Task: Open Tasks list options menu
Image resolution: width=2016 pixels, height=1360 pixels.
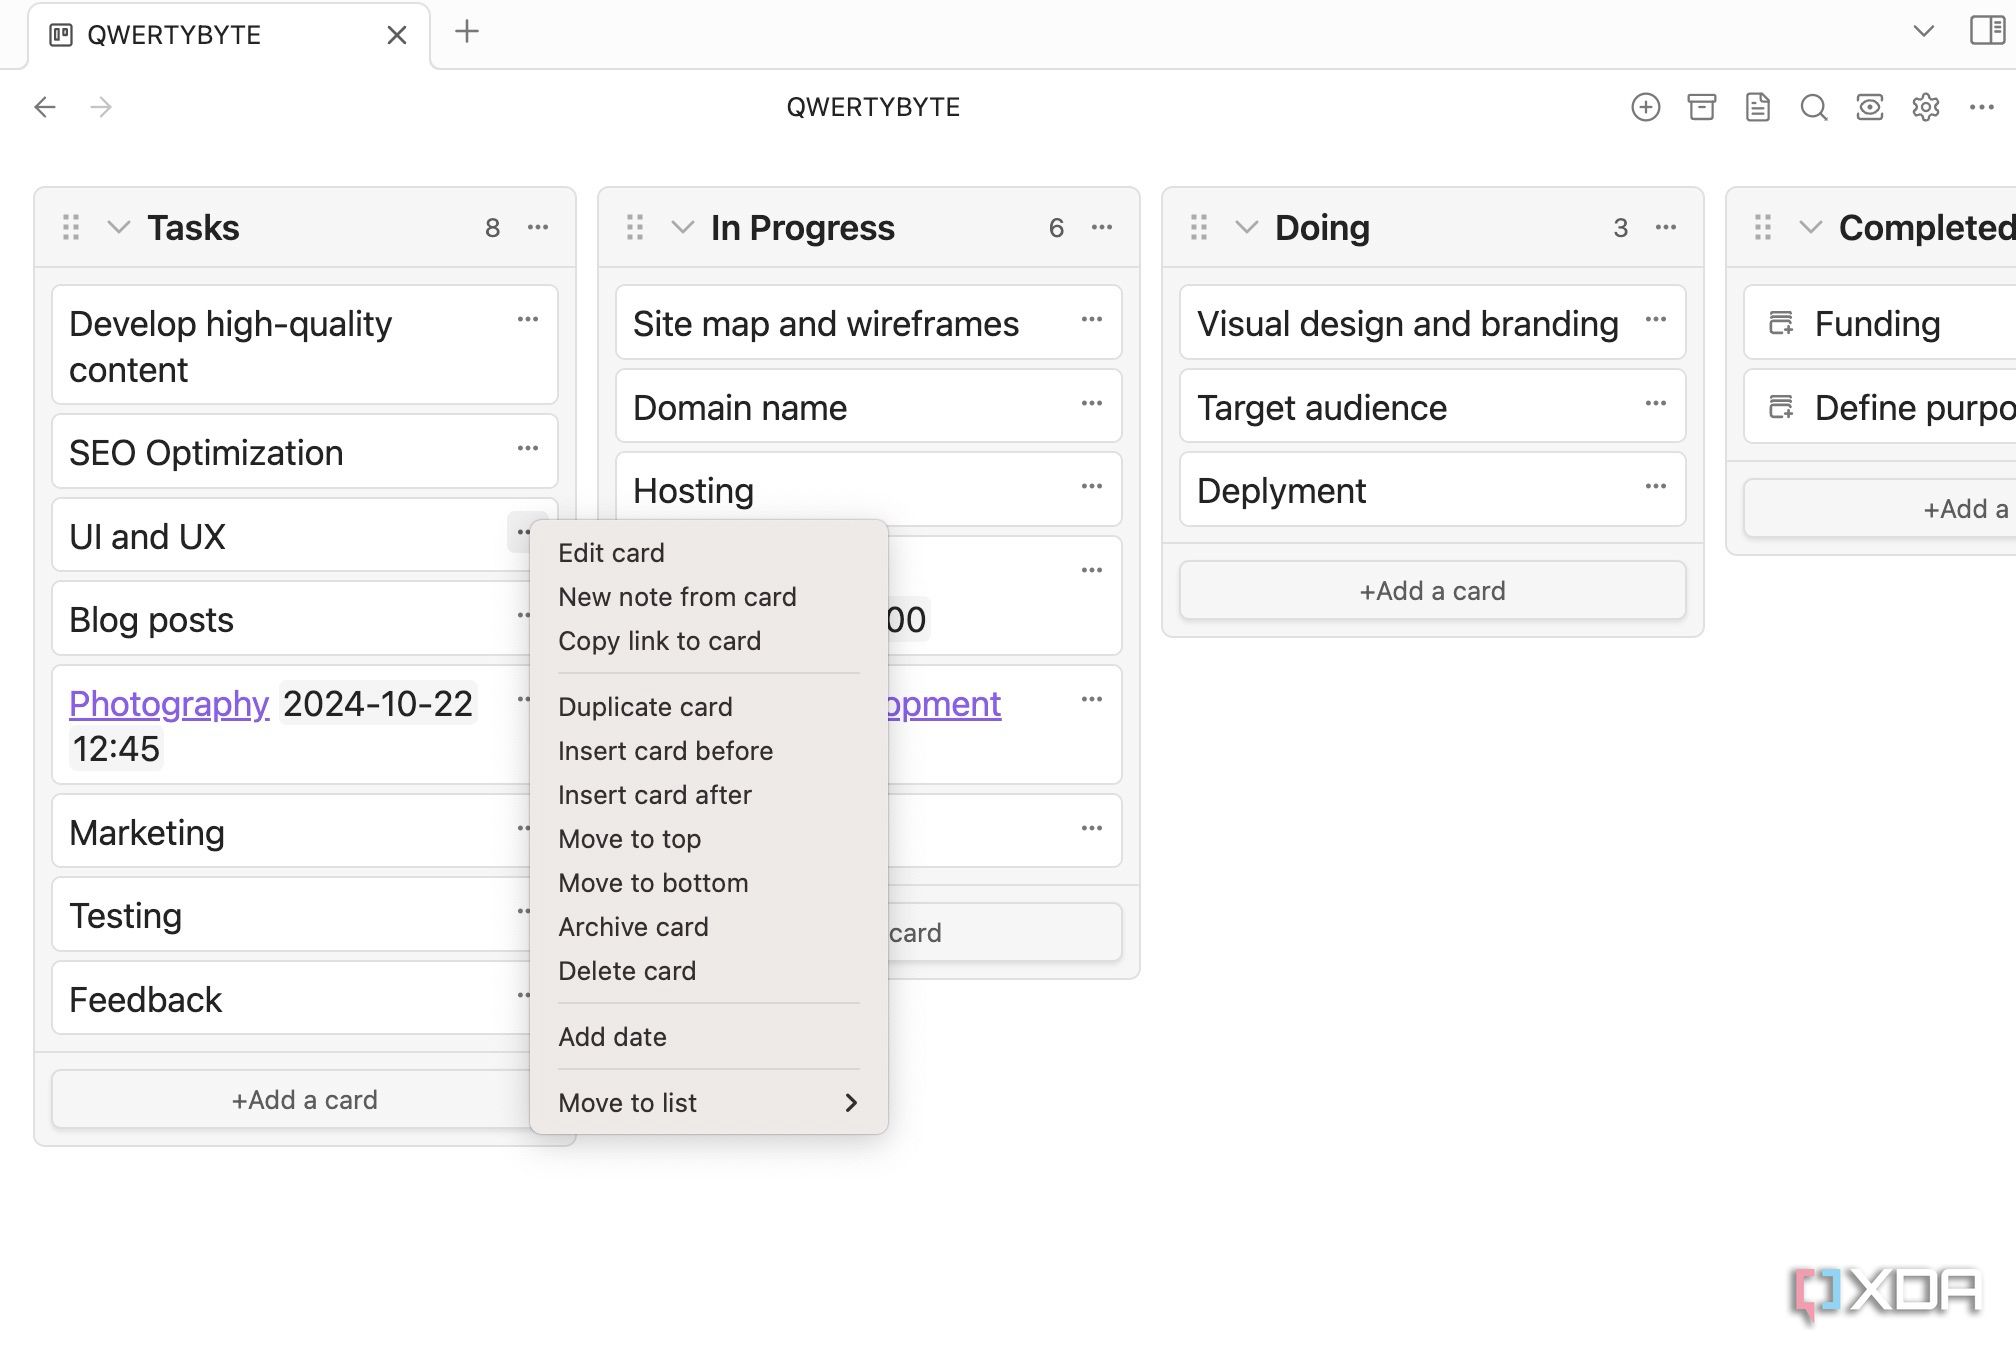Action: [538, 228]
